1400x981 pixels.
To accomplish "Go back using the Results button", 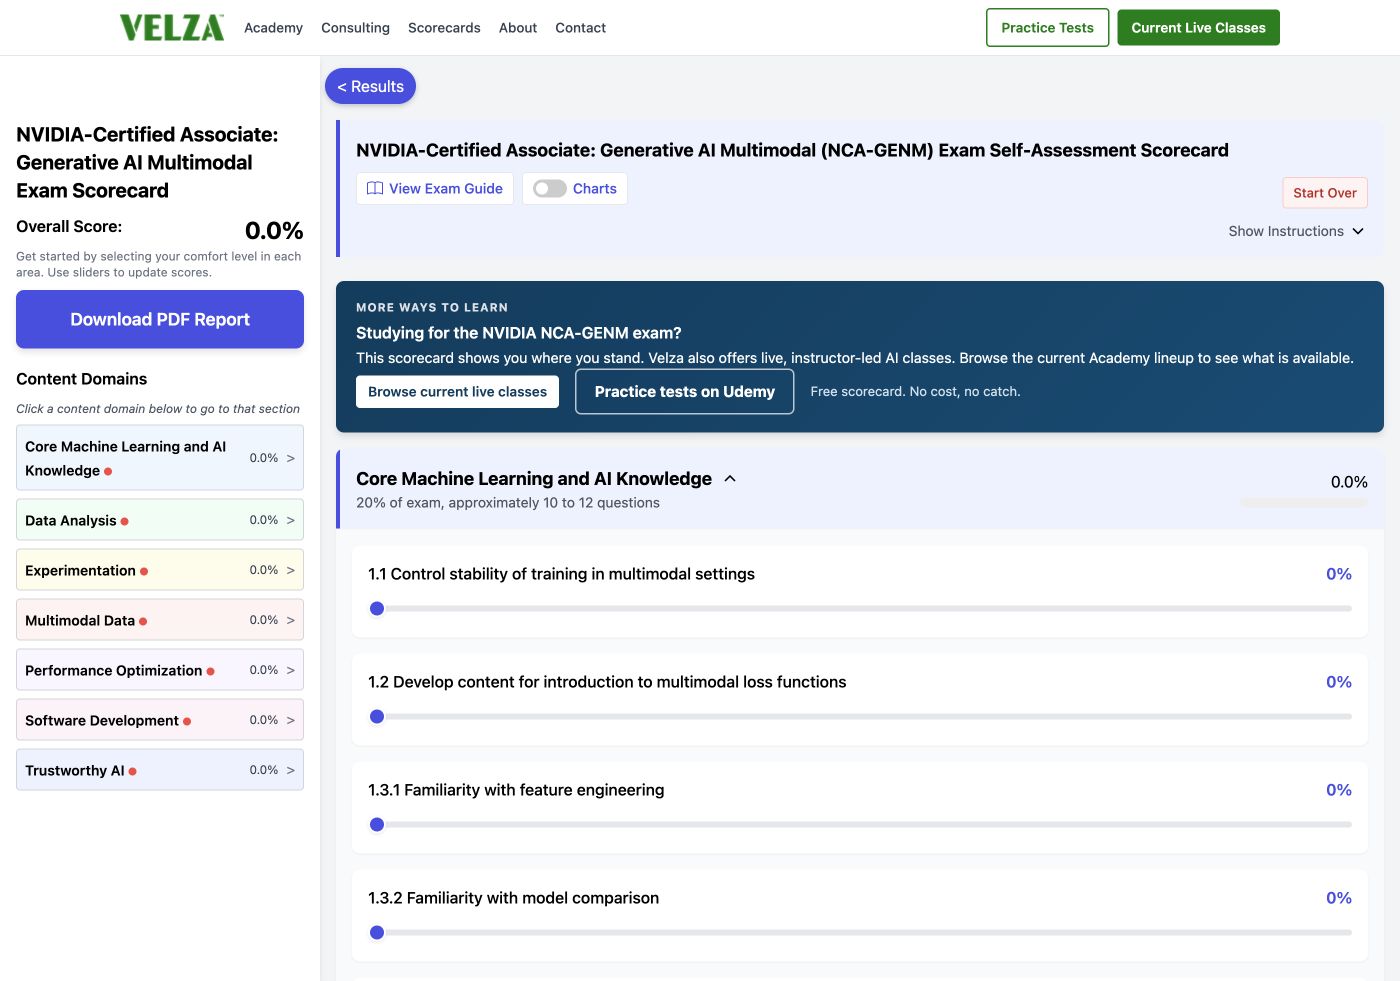I will [370, 86].
